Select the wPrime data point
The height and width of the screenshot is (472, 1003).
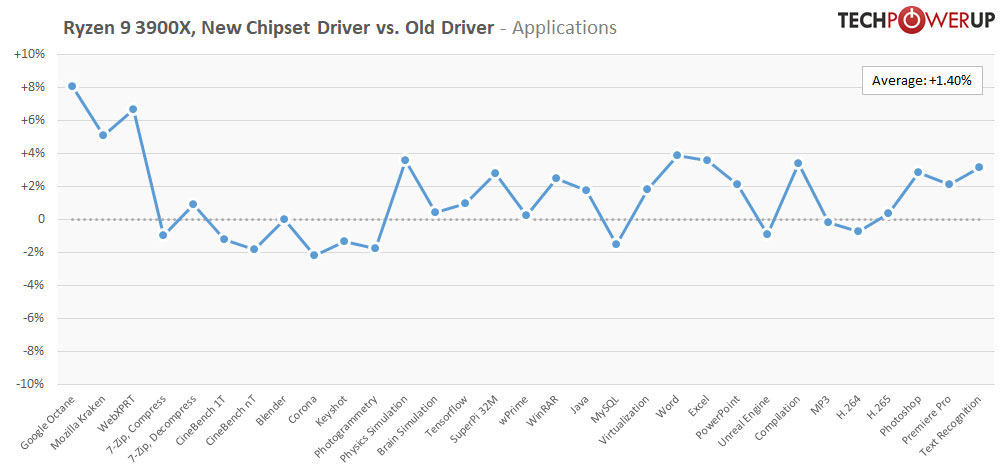pyautogui.click(x=526, y=215)
